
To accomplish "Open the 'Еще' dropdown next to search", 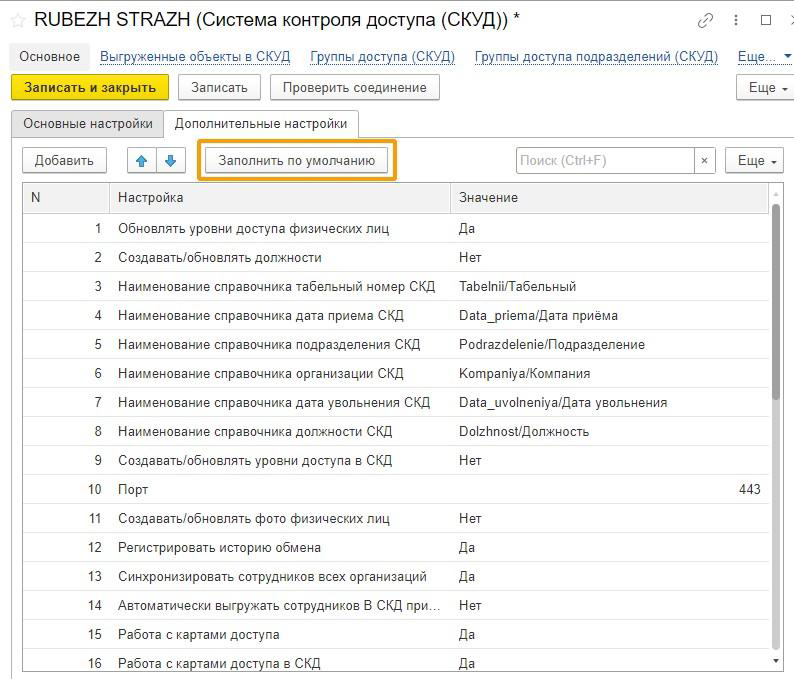I will 756,160.
